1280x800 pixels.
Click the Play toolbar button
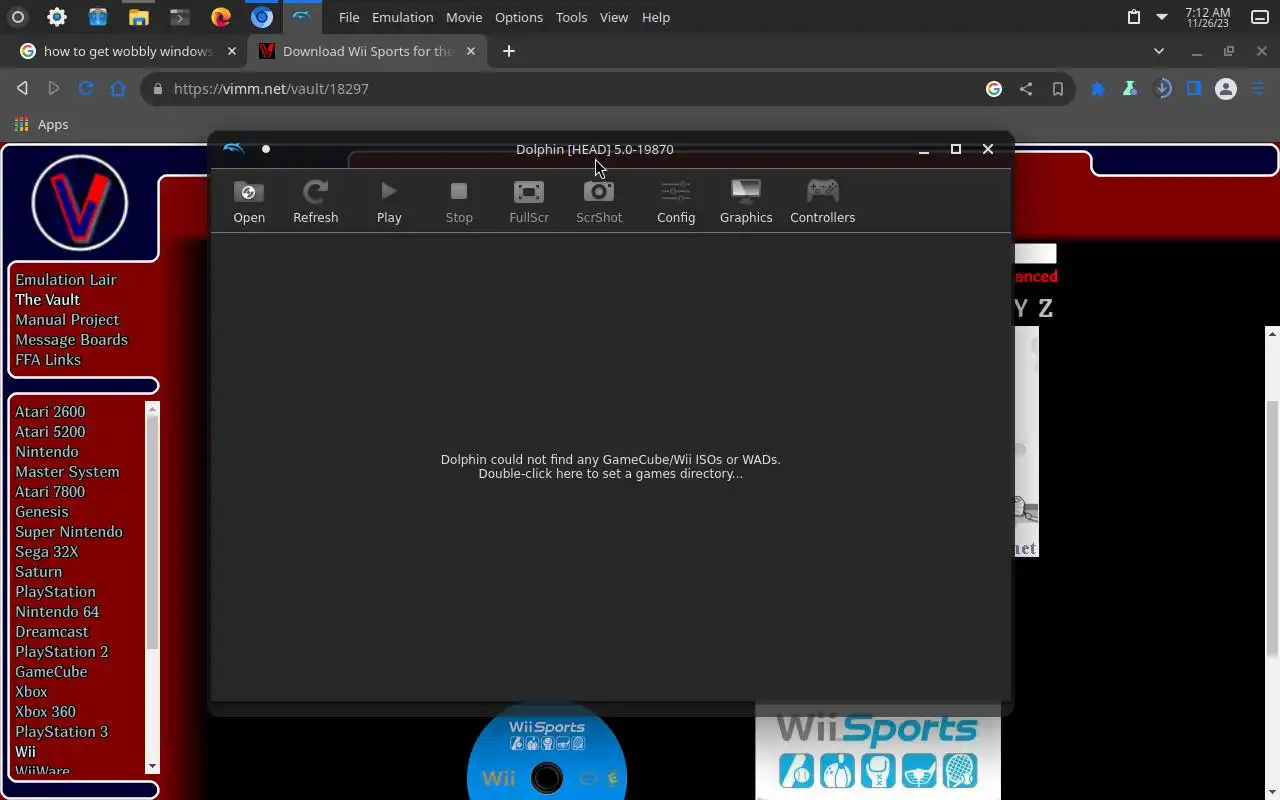click(389, 201)
